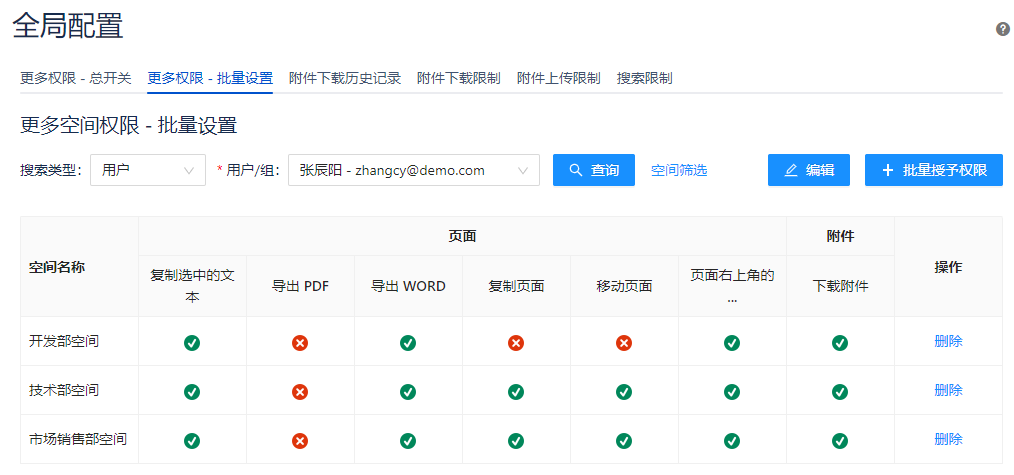Click green check for 技术部空间 复制选中的文本
1014x475 pixels.
pos(192,391)
